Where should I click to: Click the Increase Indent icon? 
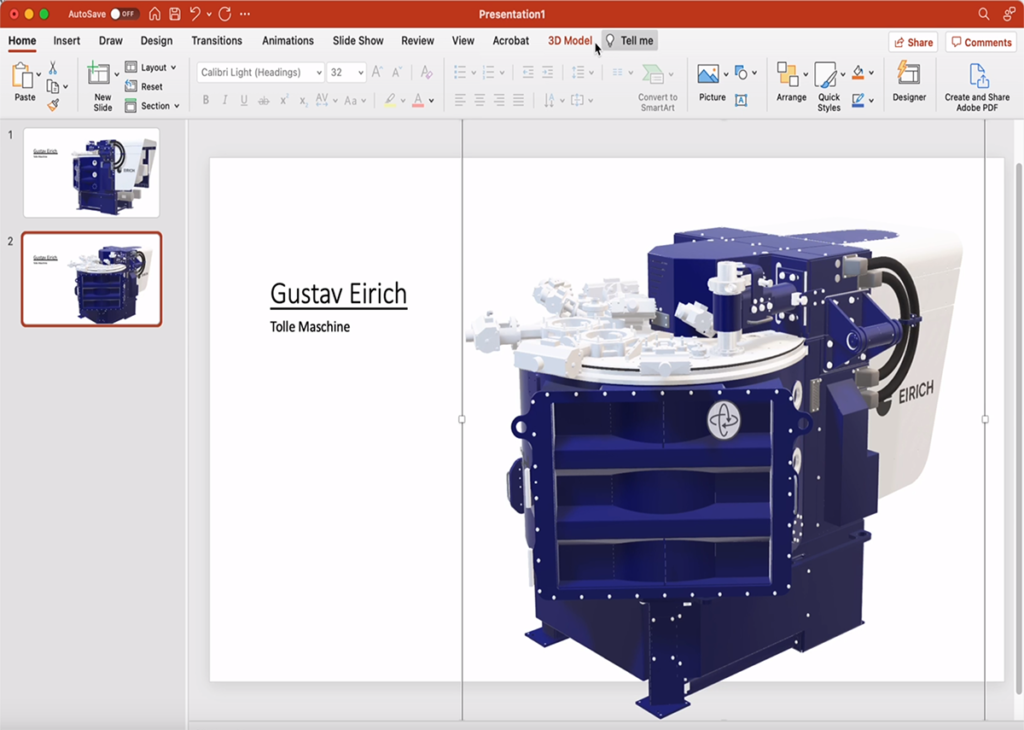pos(547,72)
